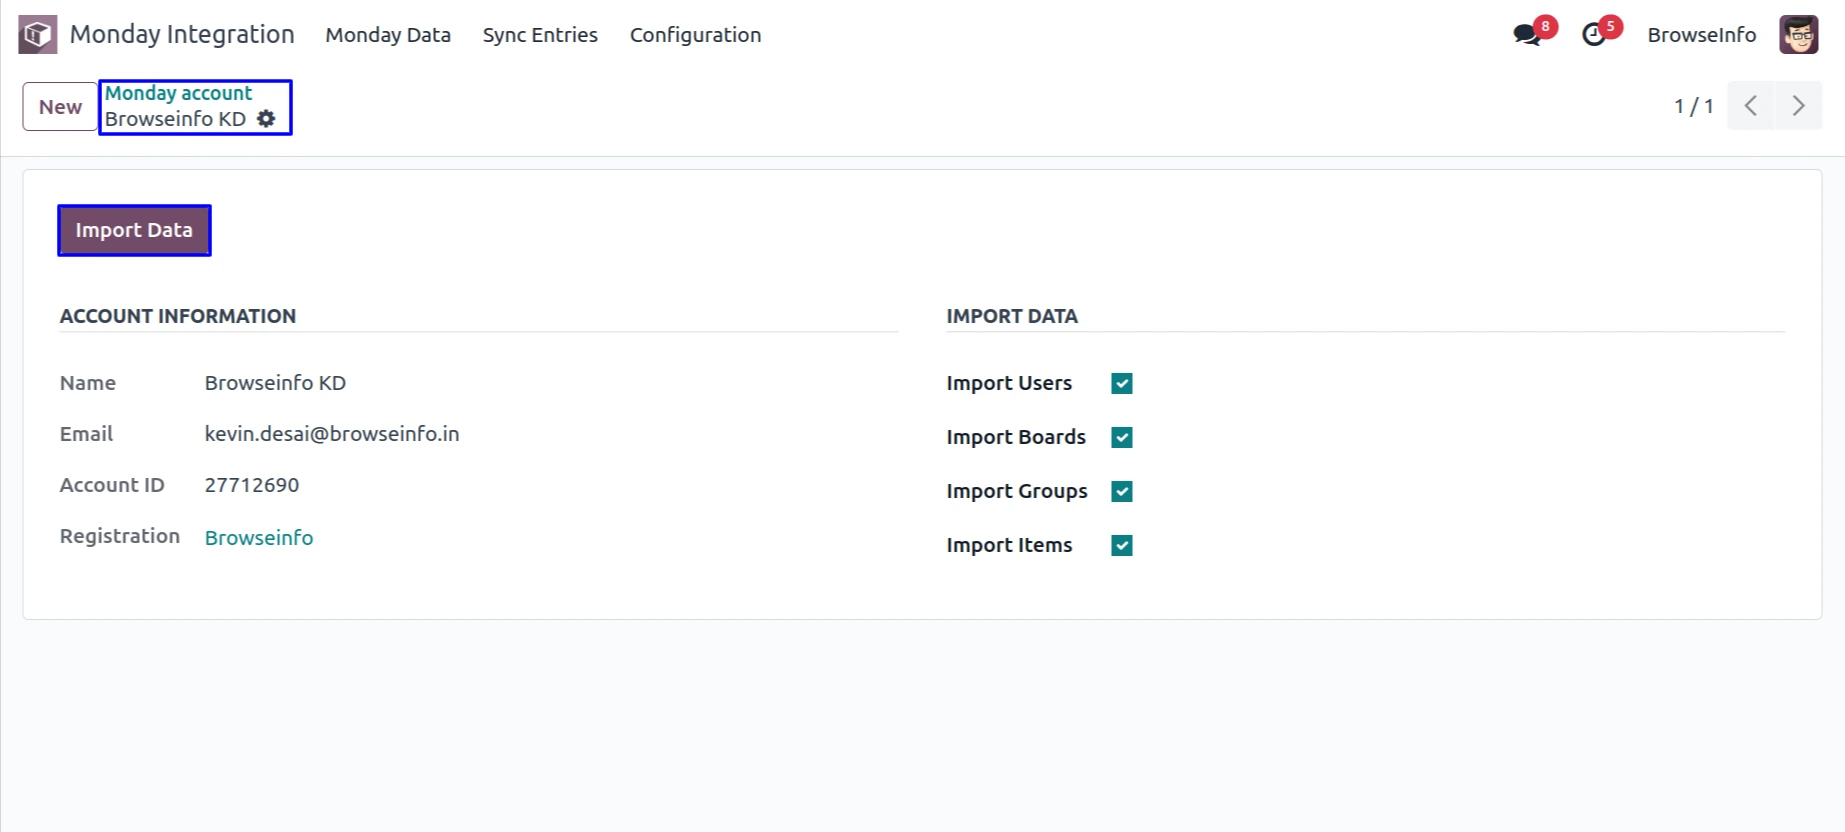Image resolution: width=1845 pixels, height=832 pixels.
Task: Click the Monday Integration app logo icon
Action: tap(38, 35)
